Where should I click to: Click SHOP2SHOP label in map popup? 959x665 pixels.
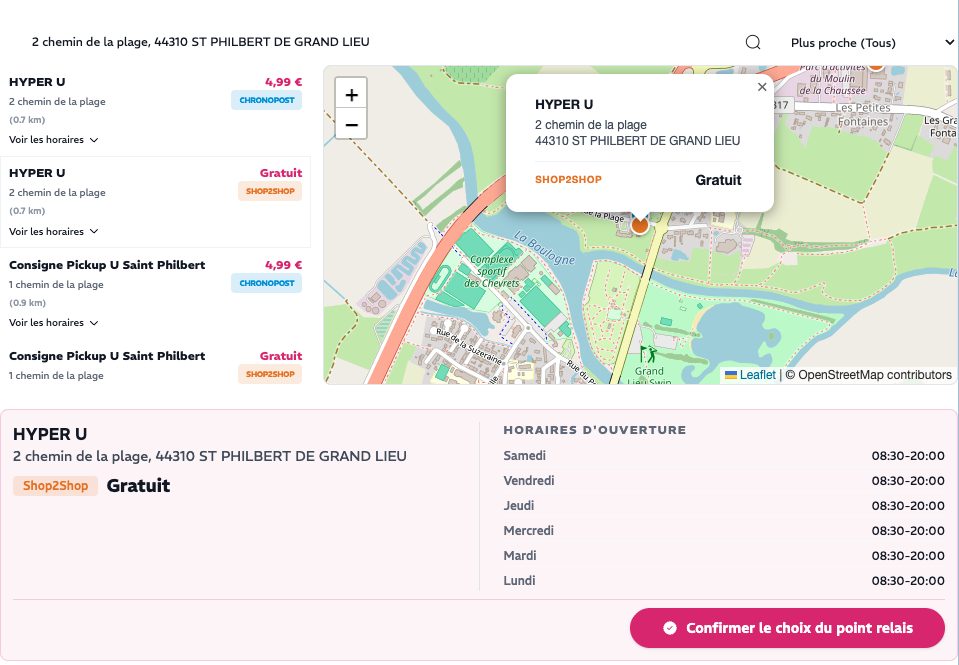click(x=568, y=179)
